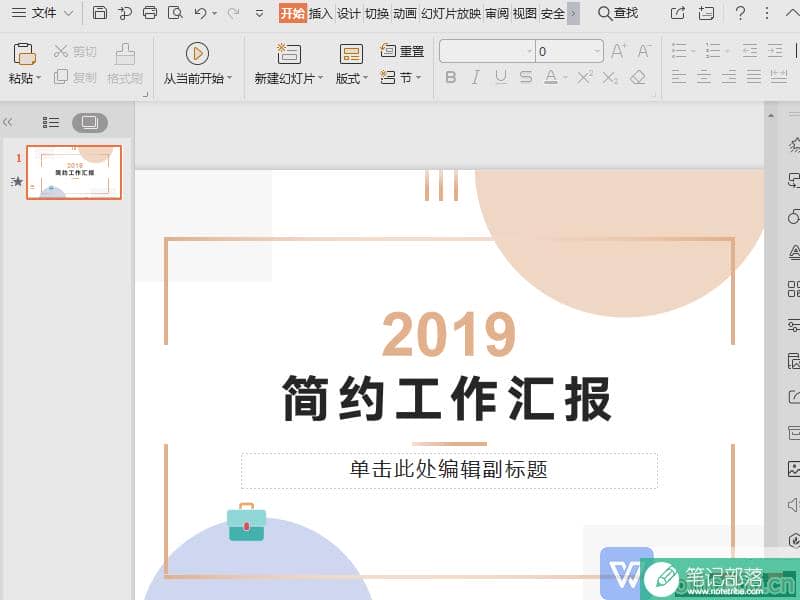Viewport: 800px width, 600px height.
Task: Click the 查找 search button
Action: pos(618,13)
